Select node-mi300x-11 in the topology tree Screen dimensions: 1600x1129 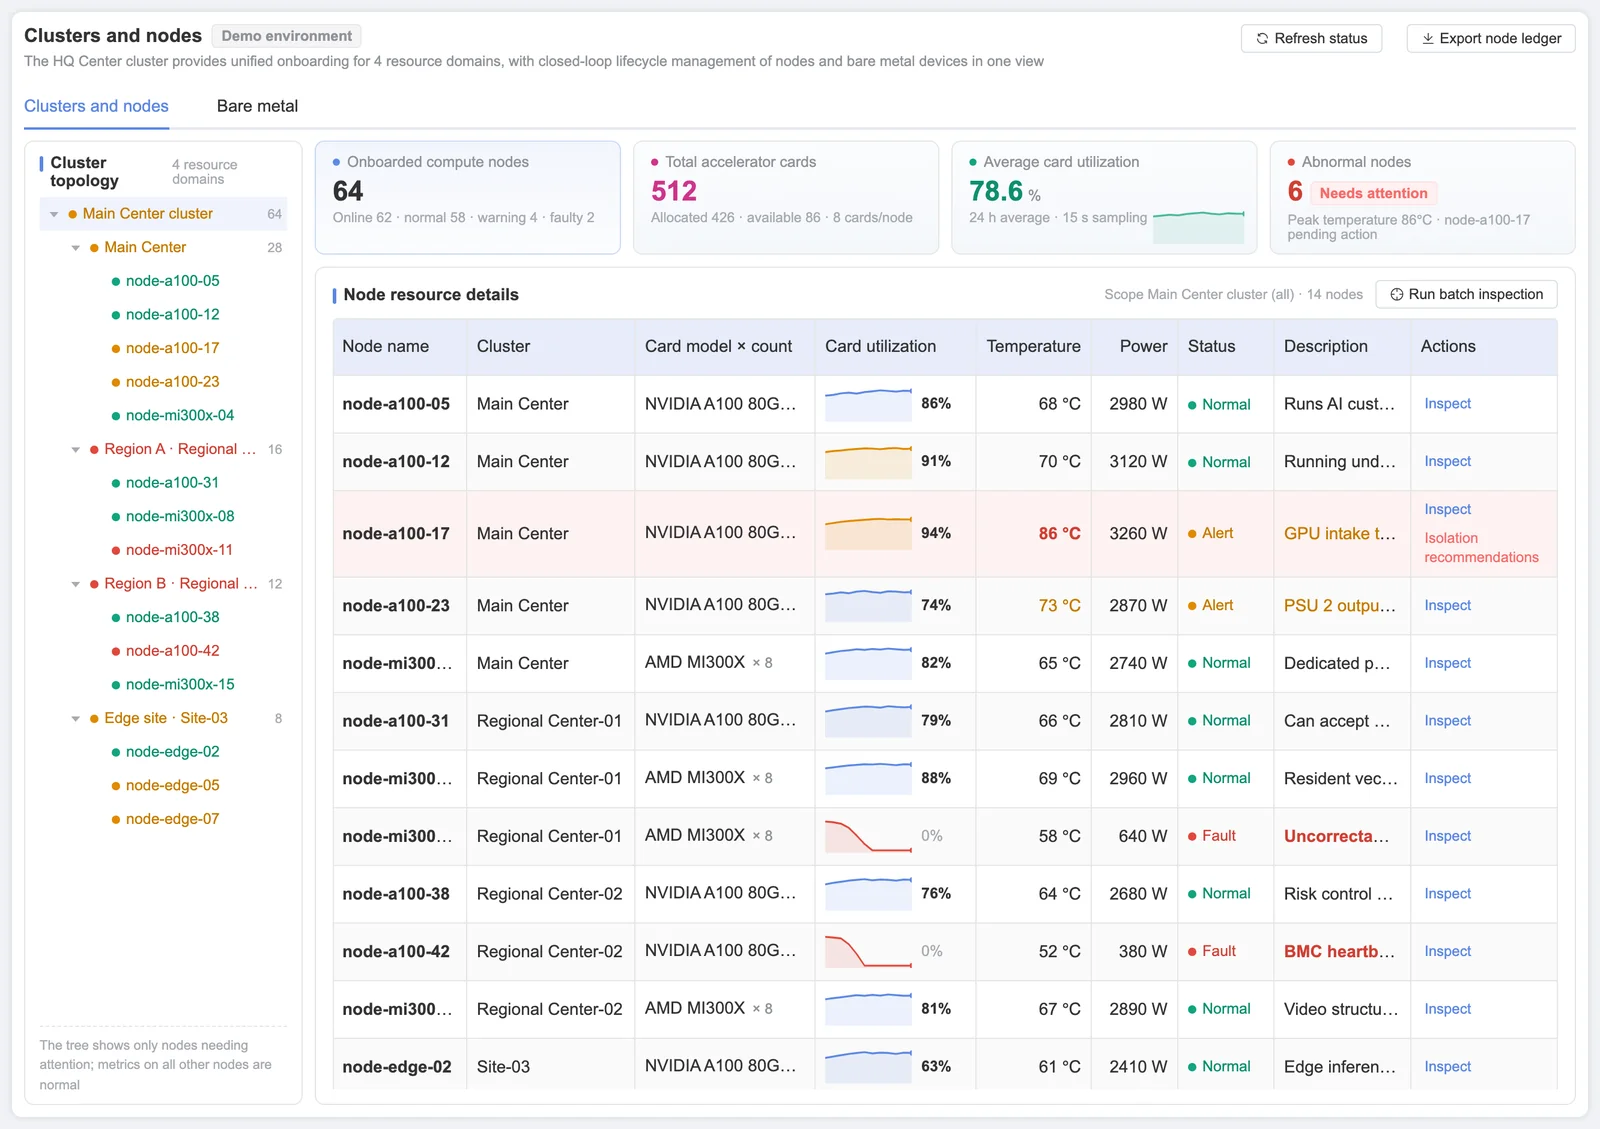[x=179, y=550]
